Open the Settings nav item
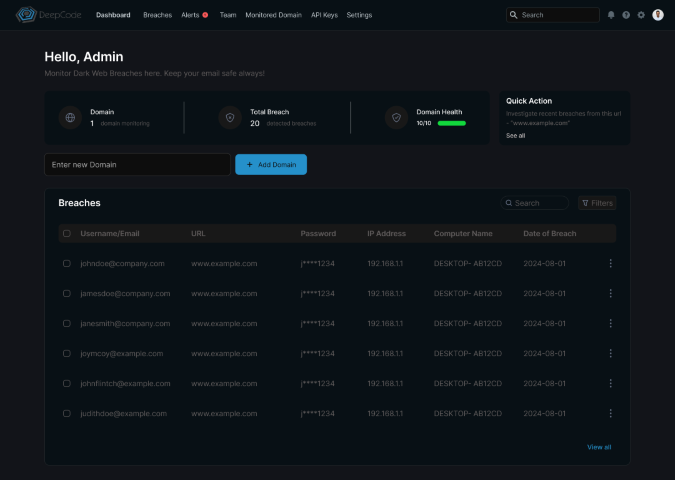675x480 pixels. pos(359,15)
